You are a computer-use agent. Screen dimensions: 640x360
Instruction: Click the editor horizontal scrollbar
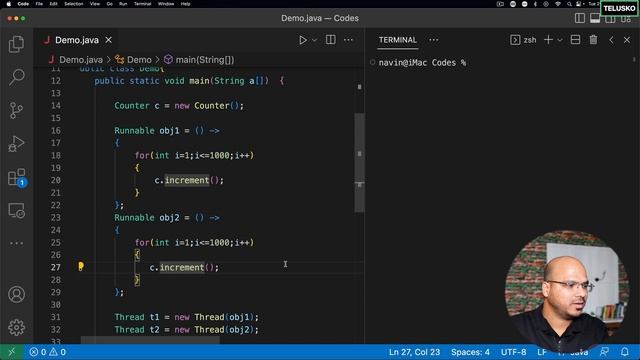[150, 340]
